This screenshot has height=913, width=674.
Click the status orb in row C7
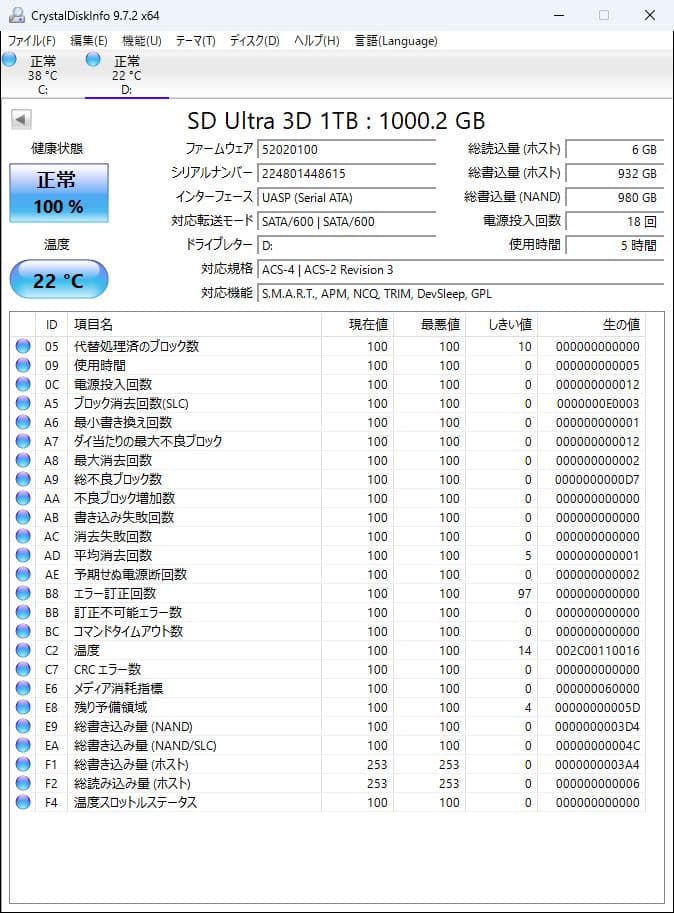[23, 670]
